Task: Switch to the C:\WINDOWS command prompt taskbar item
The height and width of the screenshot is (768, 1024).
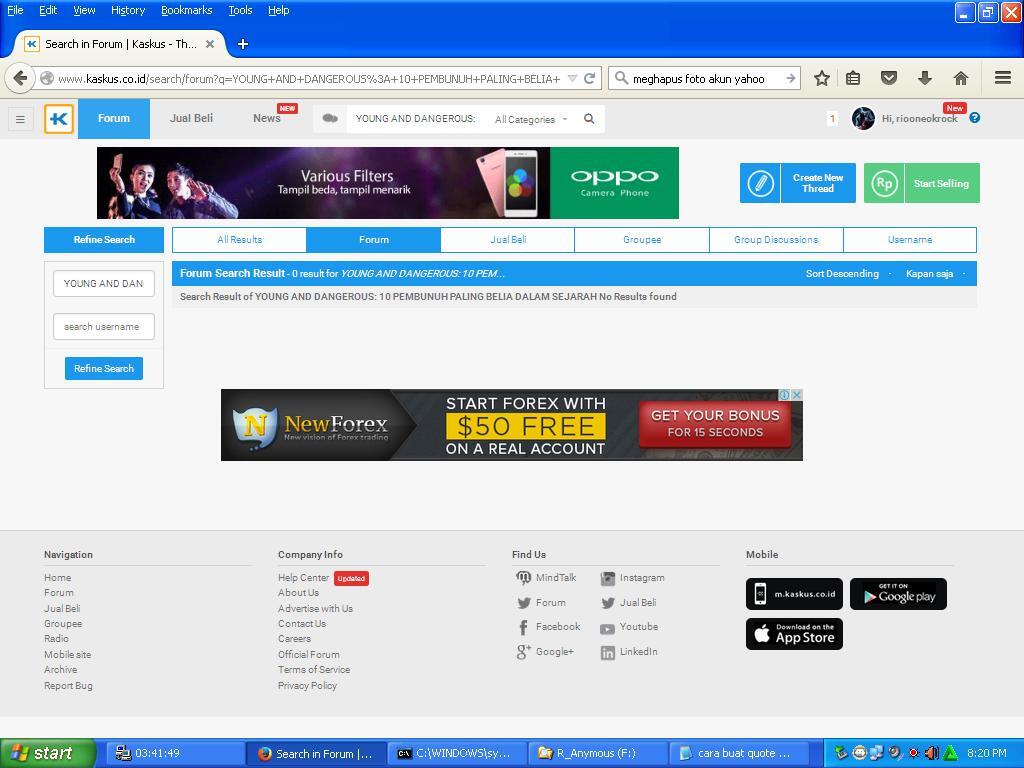Action: tap(456, 754)
